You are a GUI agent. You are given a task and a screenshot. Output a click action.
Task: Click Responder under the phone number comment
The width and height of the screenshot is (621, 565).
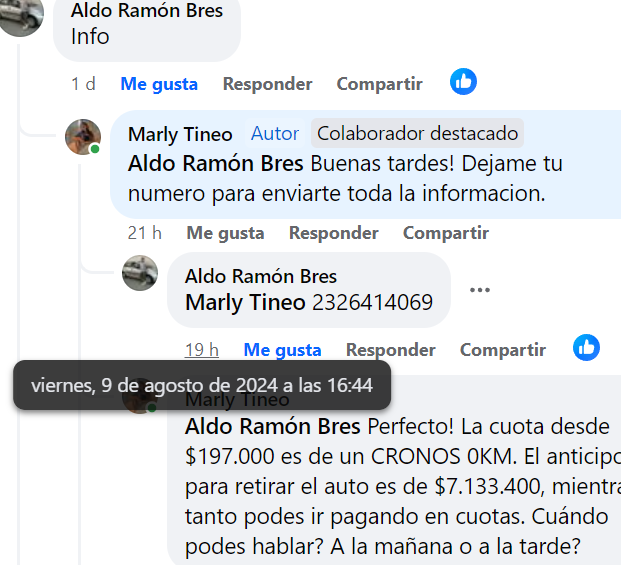[391, 350]
